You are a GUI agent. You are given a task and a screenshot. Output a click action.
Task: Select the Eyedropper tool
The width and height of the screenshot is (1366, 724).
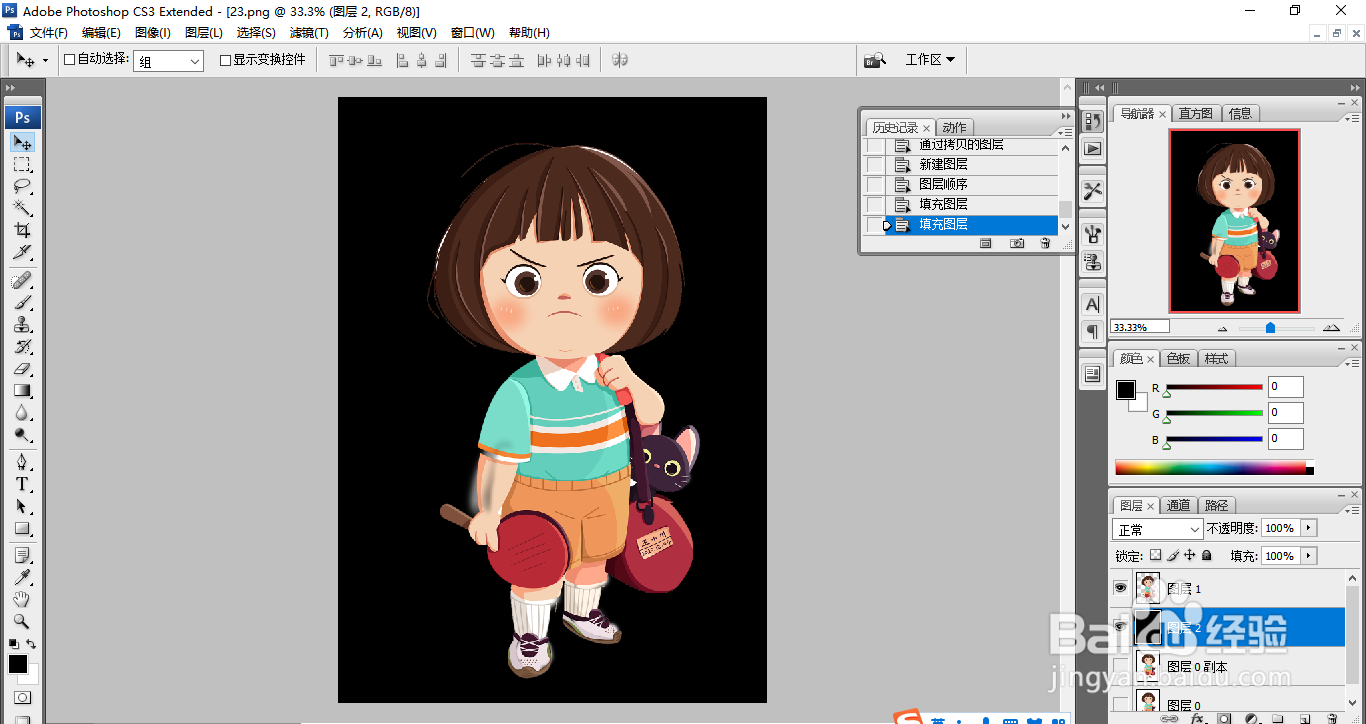click(22, 577)
